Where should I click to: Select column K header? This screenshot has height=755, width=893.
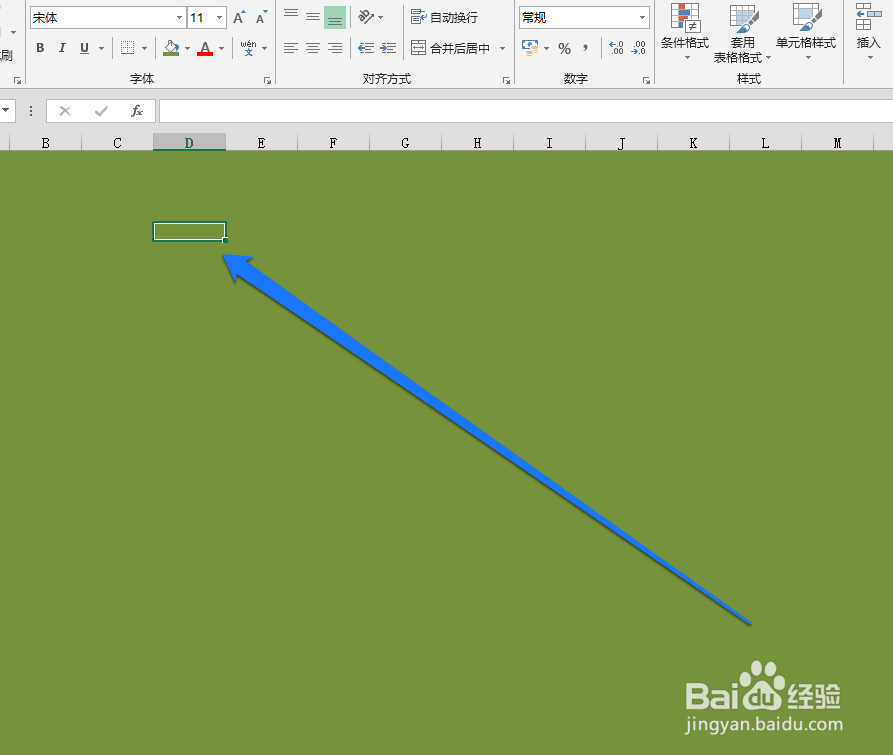pyautogui.click(x=693, y=143)
